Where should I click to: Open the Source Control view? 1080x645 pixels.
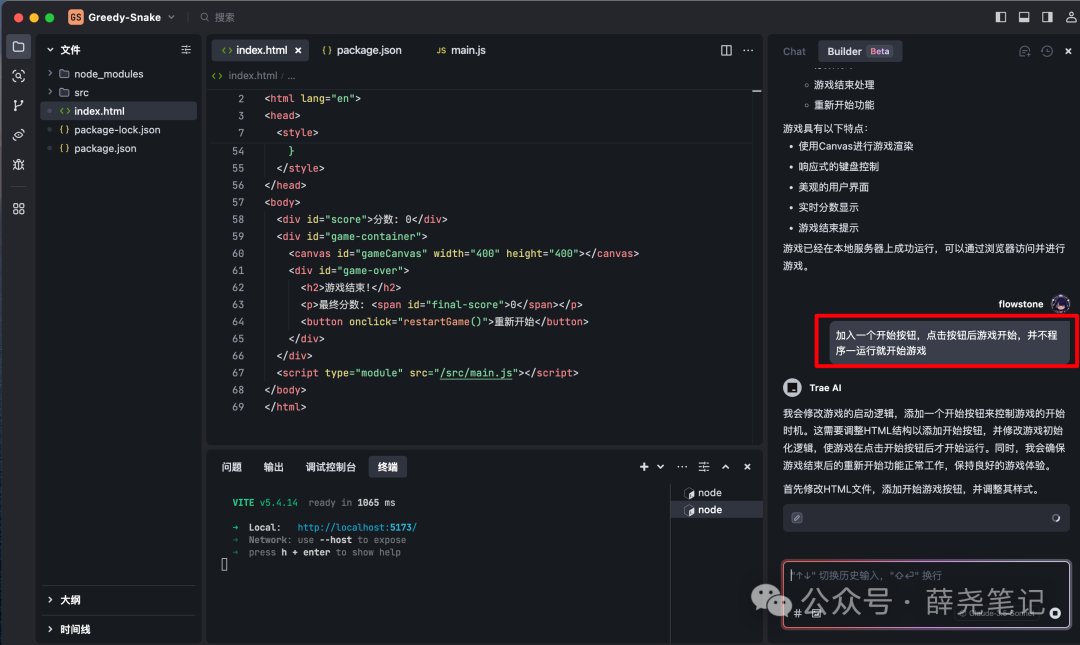point(19,105)
